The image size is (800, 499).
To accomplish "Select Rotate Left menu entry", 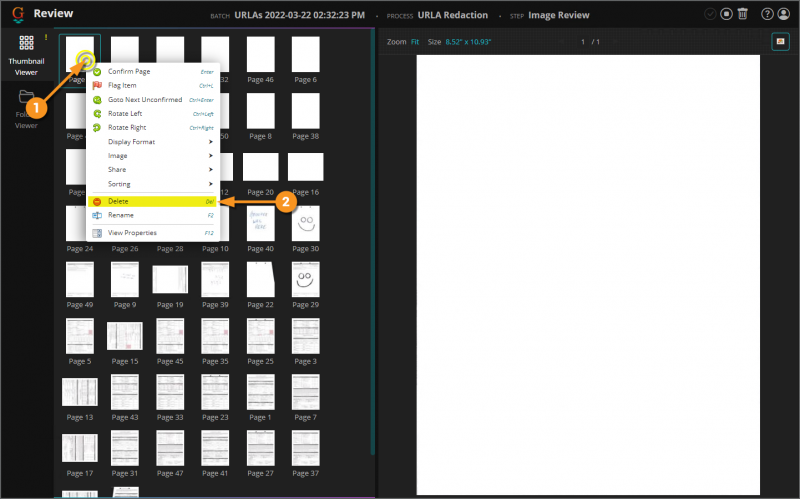I will pyautogui.click(x=153, y=113).
